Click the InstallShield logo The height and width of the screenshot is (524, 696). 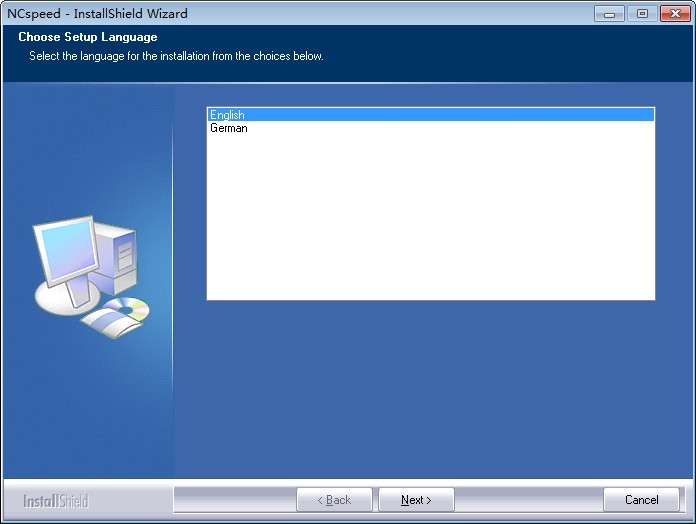click(56, 501)
